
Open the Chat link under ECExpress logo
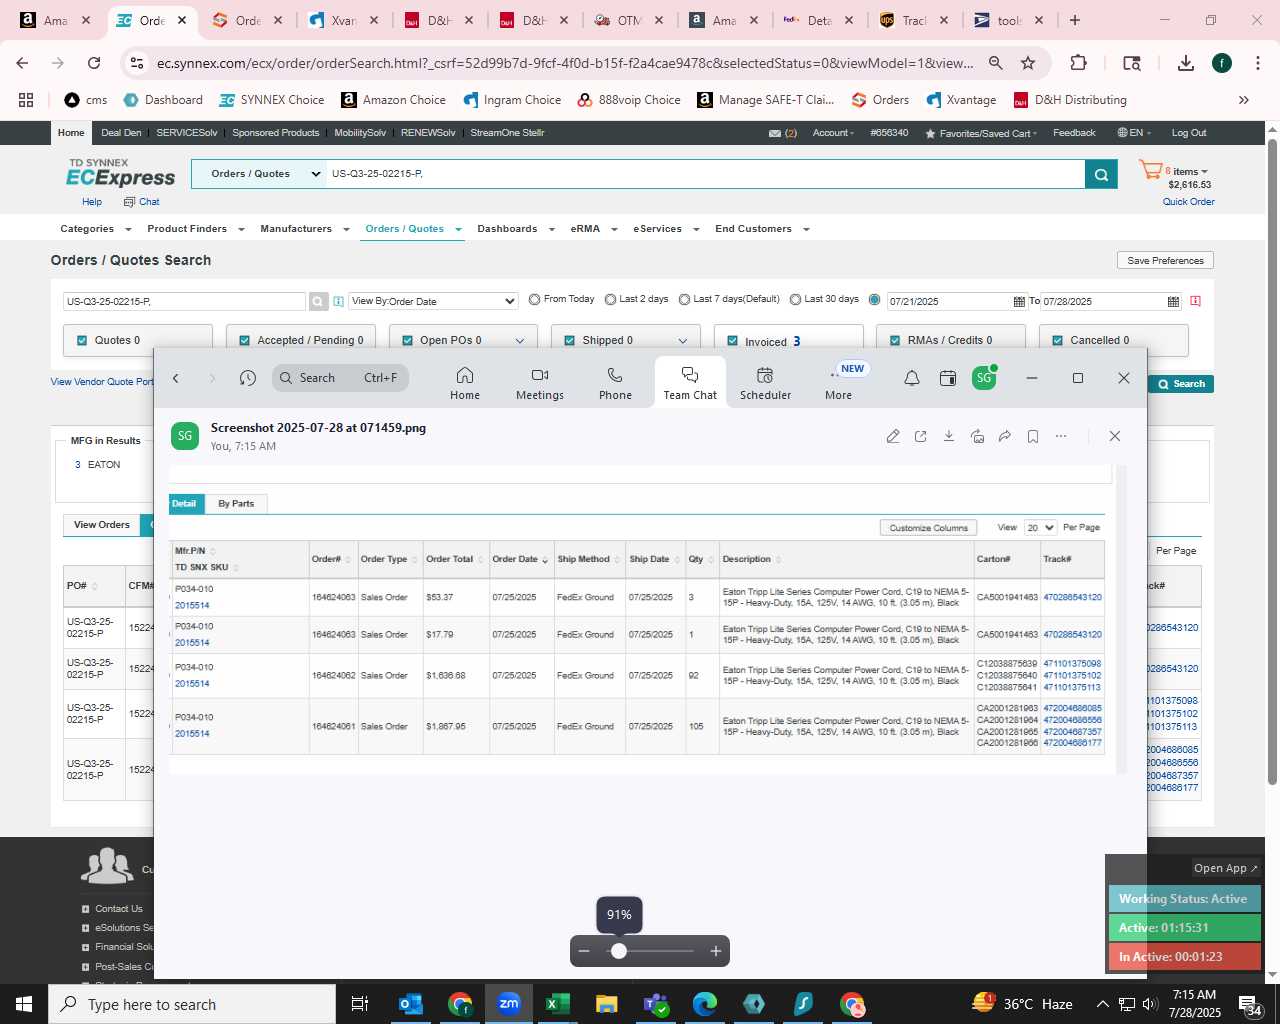(x=142, y=202)
